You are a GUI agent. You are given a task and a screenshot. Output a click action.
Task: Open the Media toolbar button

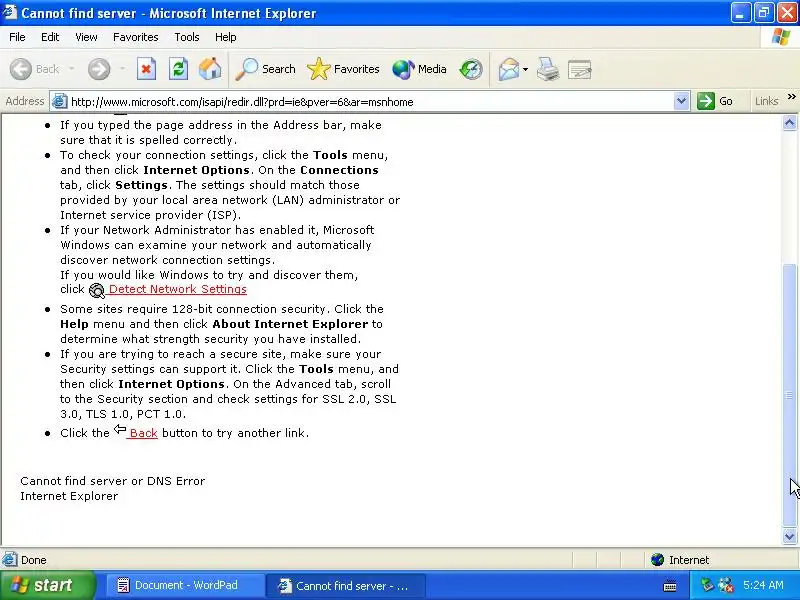point(419,69)
